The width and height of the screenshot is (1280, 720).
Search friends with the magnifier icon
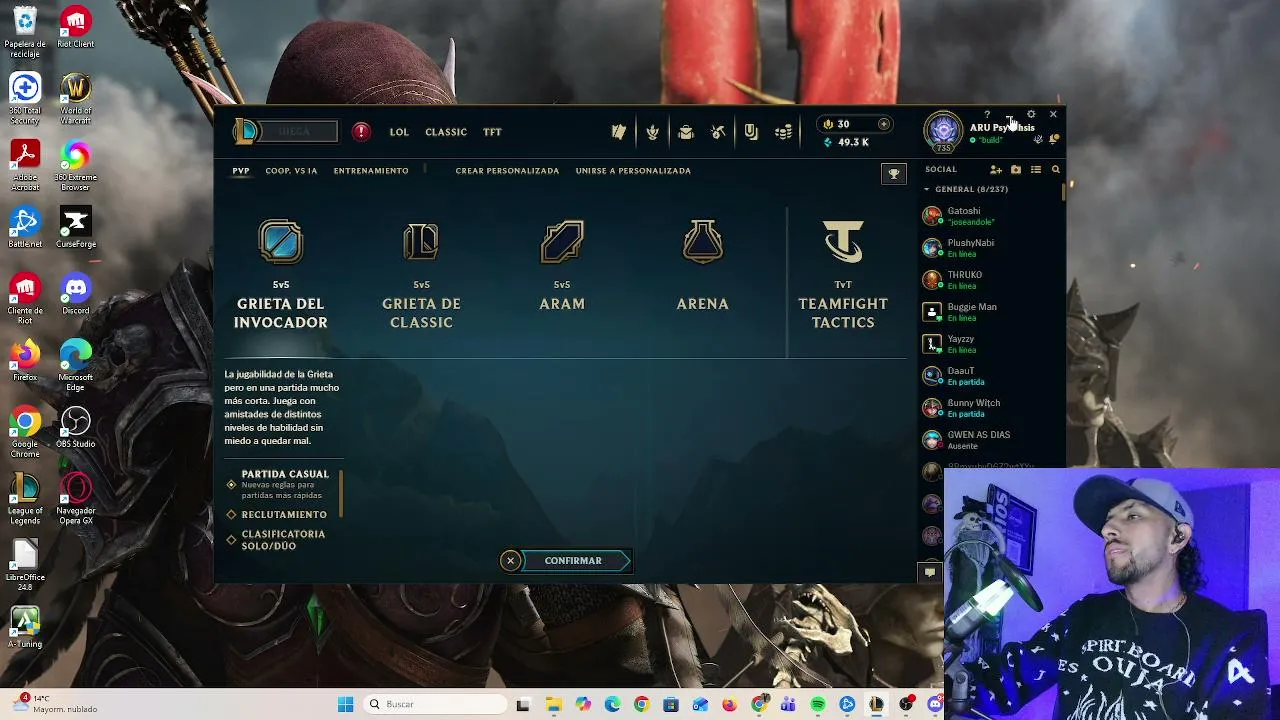click(1055, 170)
